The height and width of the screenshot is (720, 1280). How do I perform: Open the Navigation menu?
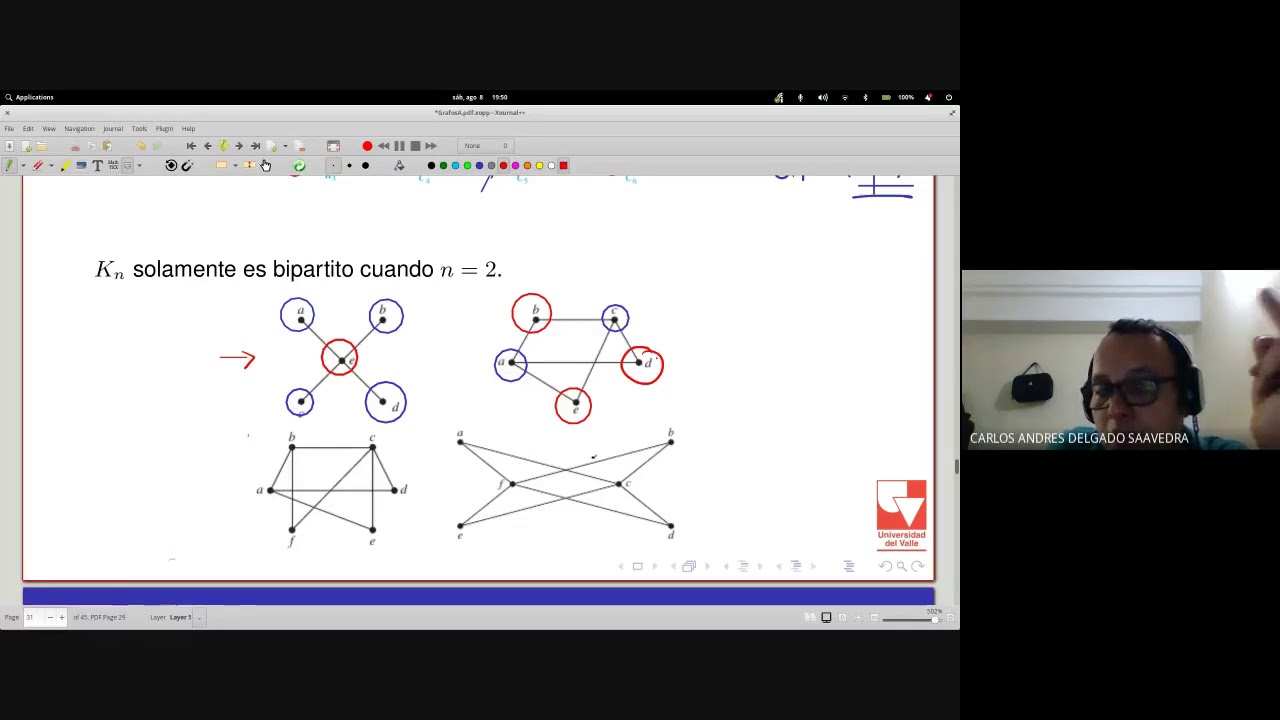click(x=79, y=128)
